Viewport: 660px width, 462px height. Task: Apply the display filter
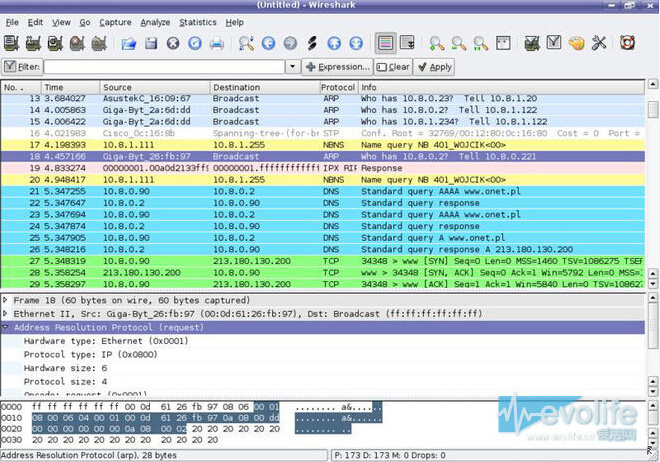click(x=434, y=67)
